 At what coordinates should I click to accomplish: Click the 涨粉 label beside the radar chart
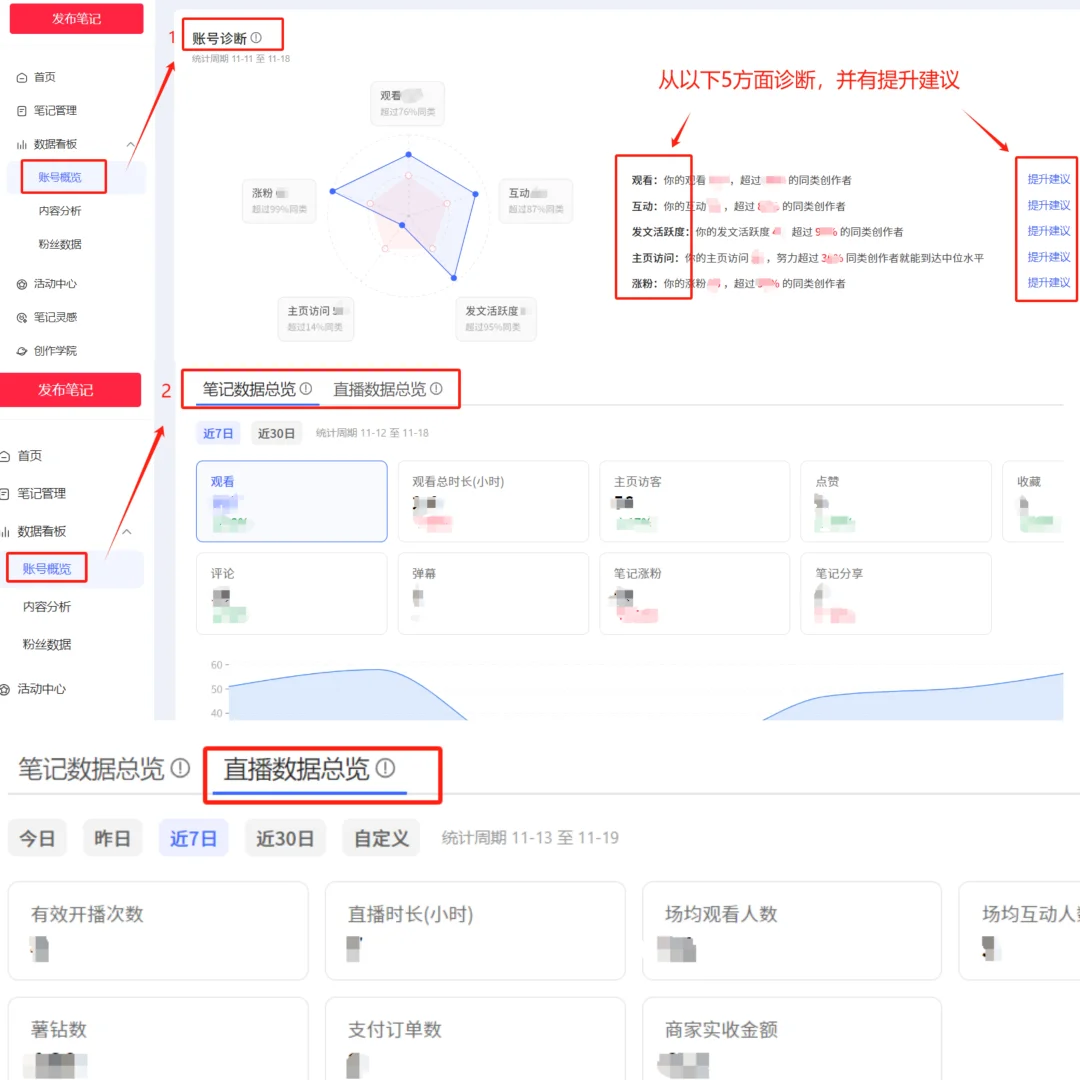tap(279, 200)
